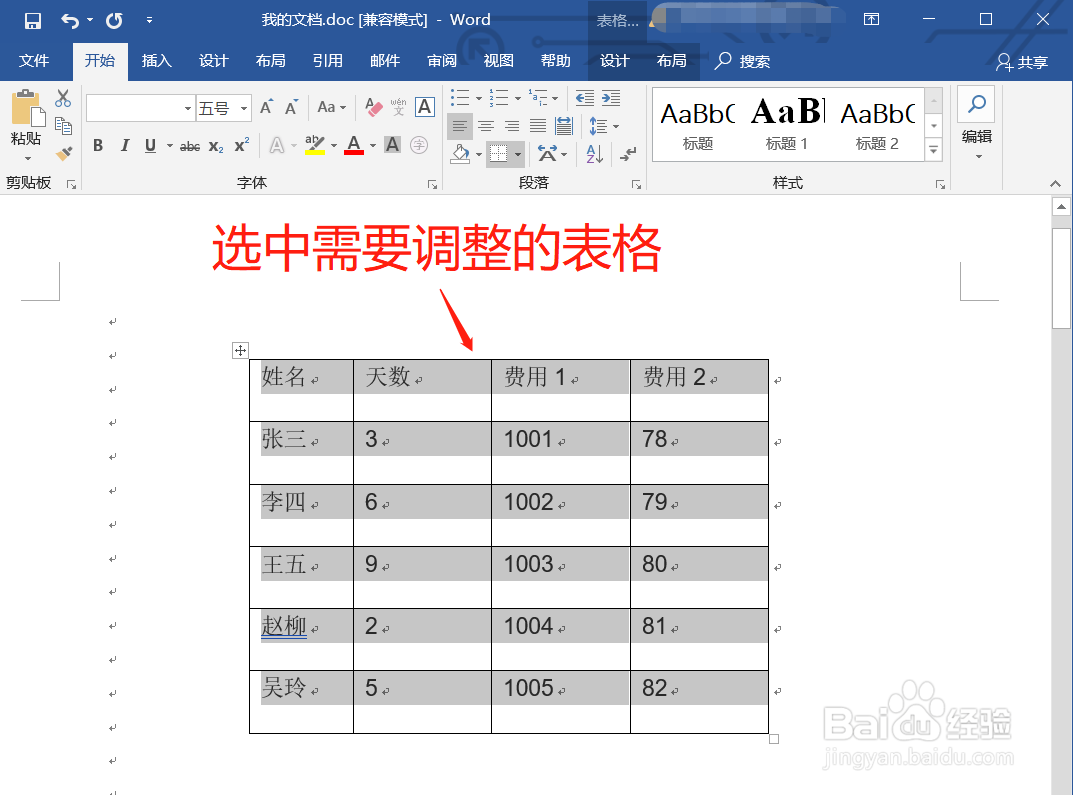The image size is (1073, 795).
Task: Open the Table Design 设计 contextual tab
Action: 613,60
